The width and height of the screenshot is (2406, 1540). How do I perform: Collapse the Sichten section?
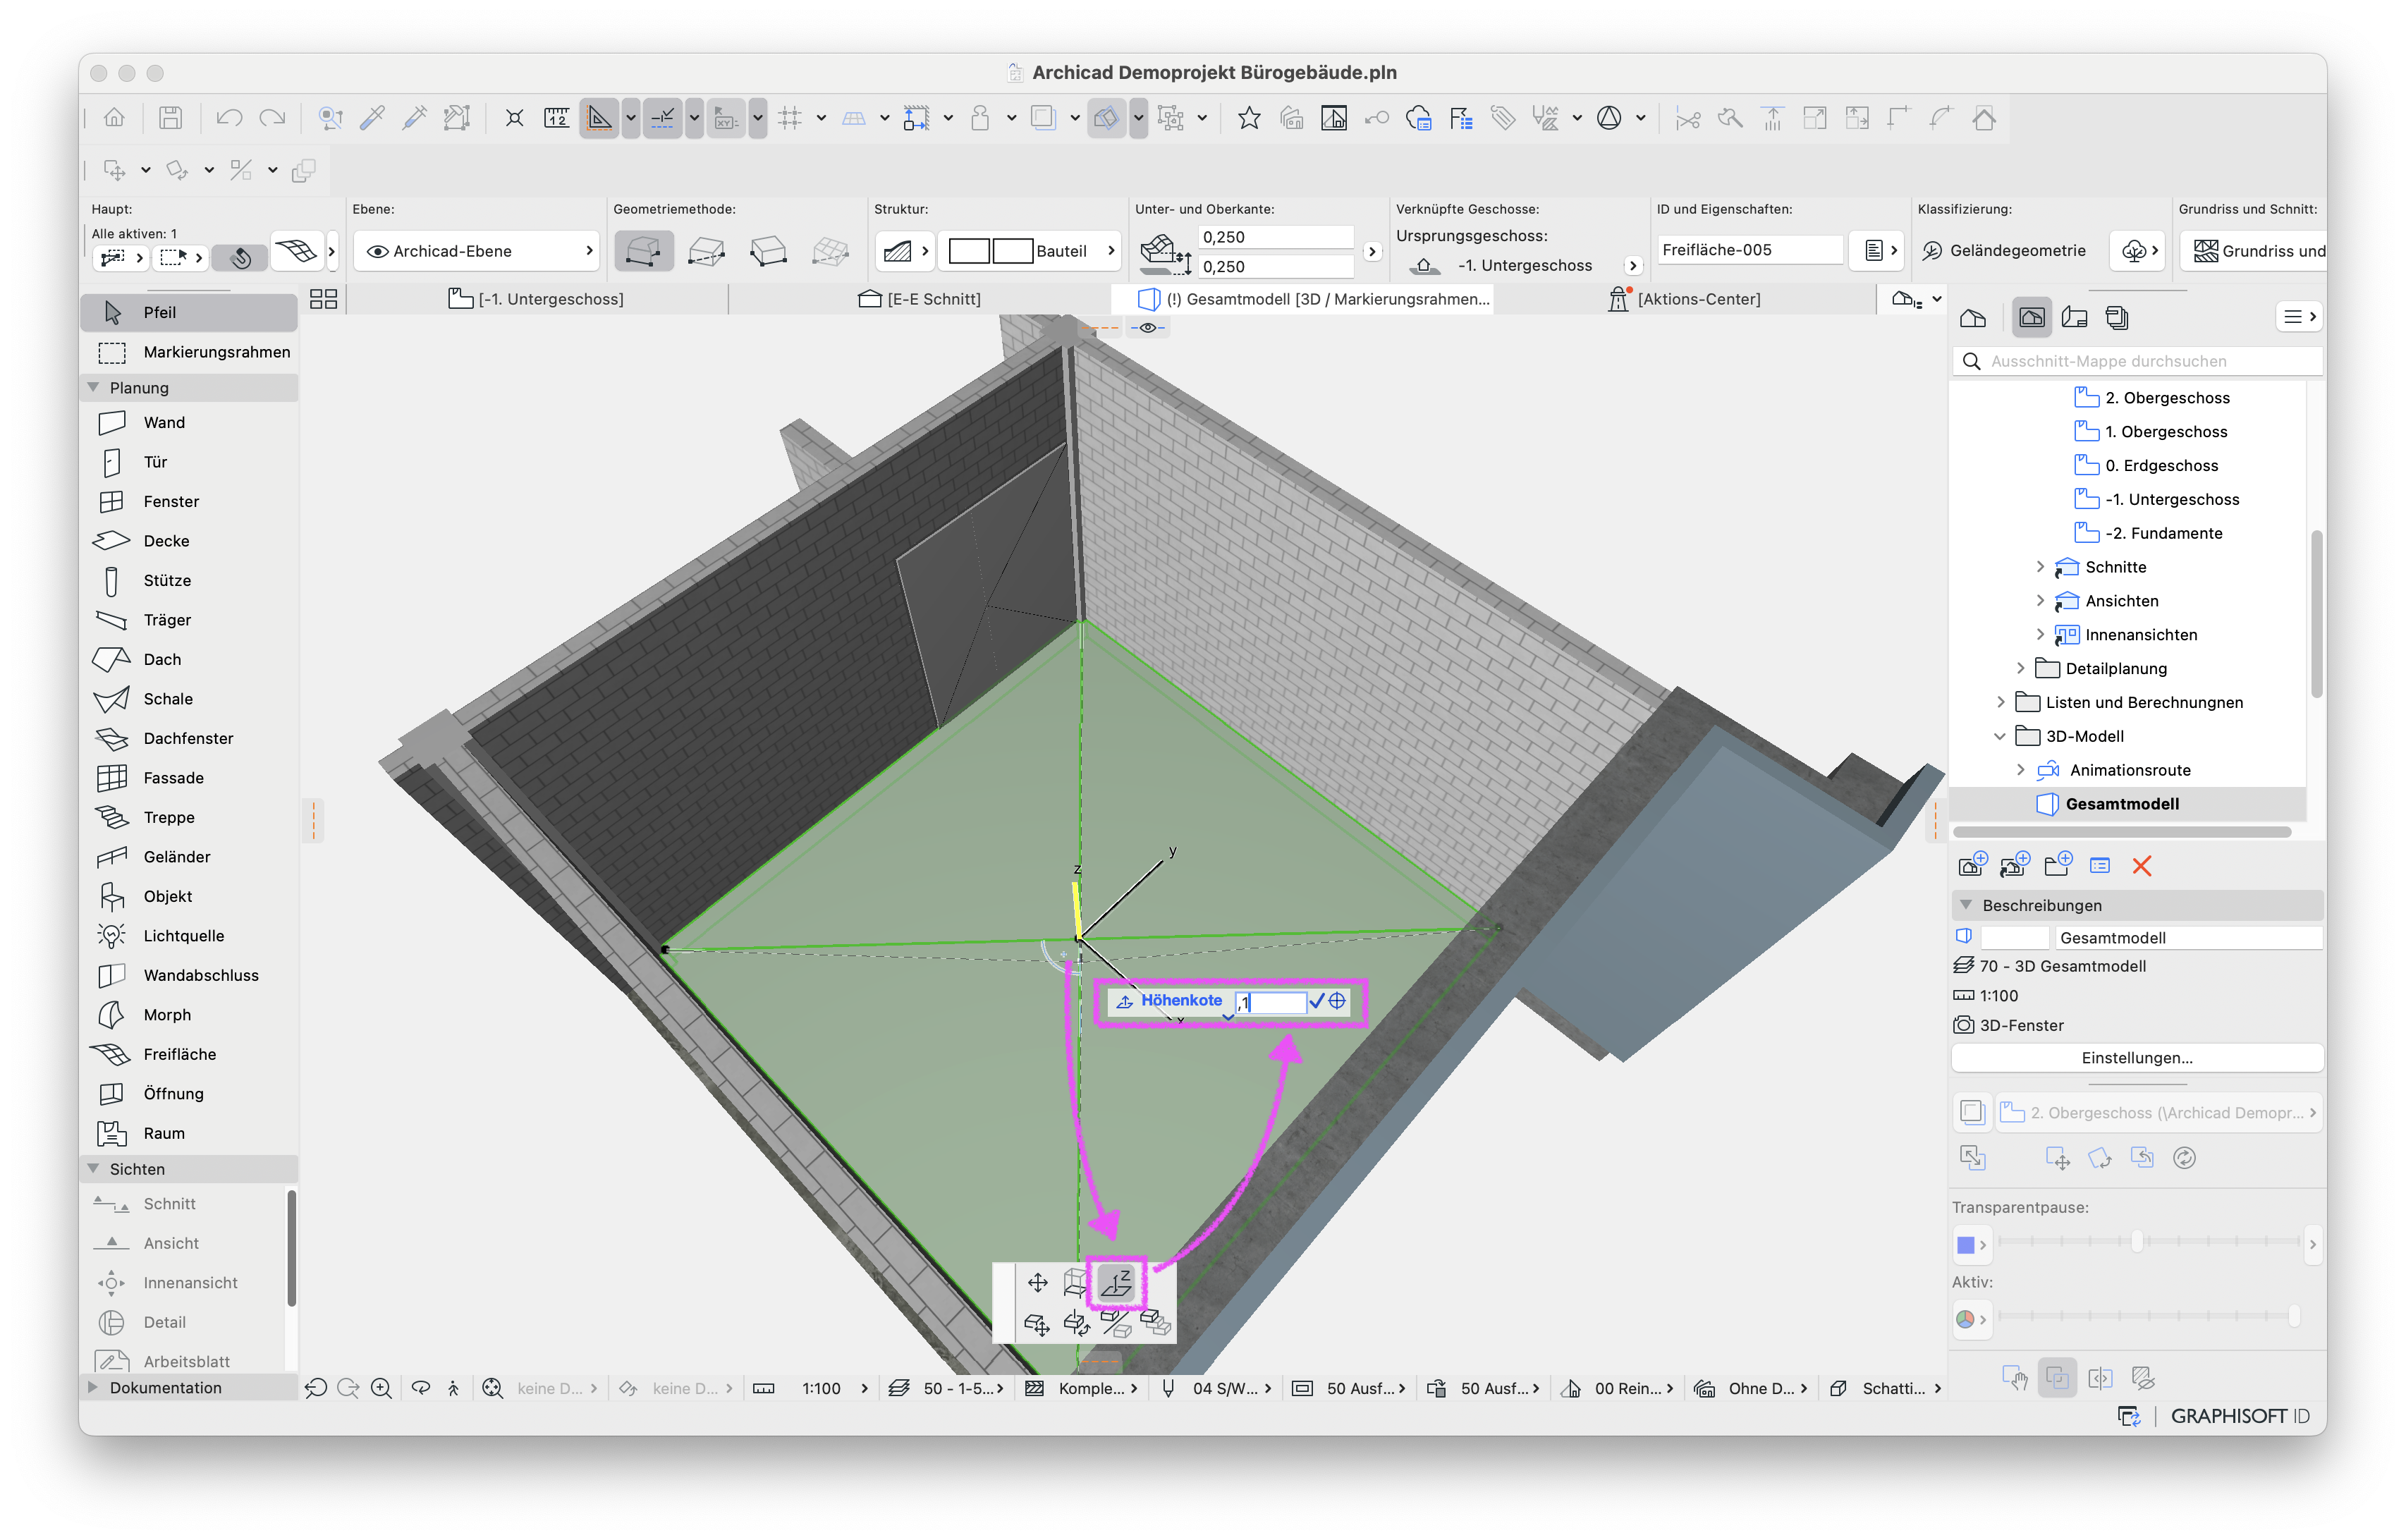(x=93, y=1169)
